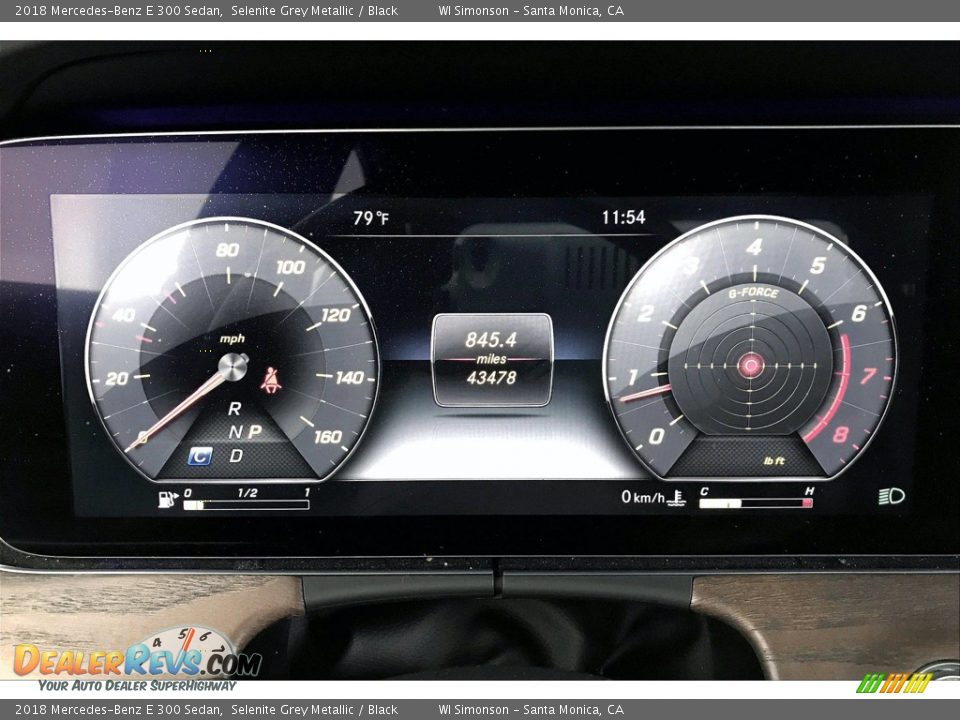
Task: Tap the gear letter R
Action: [234, 408]
